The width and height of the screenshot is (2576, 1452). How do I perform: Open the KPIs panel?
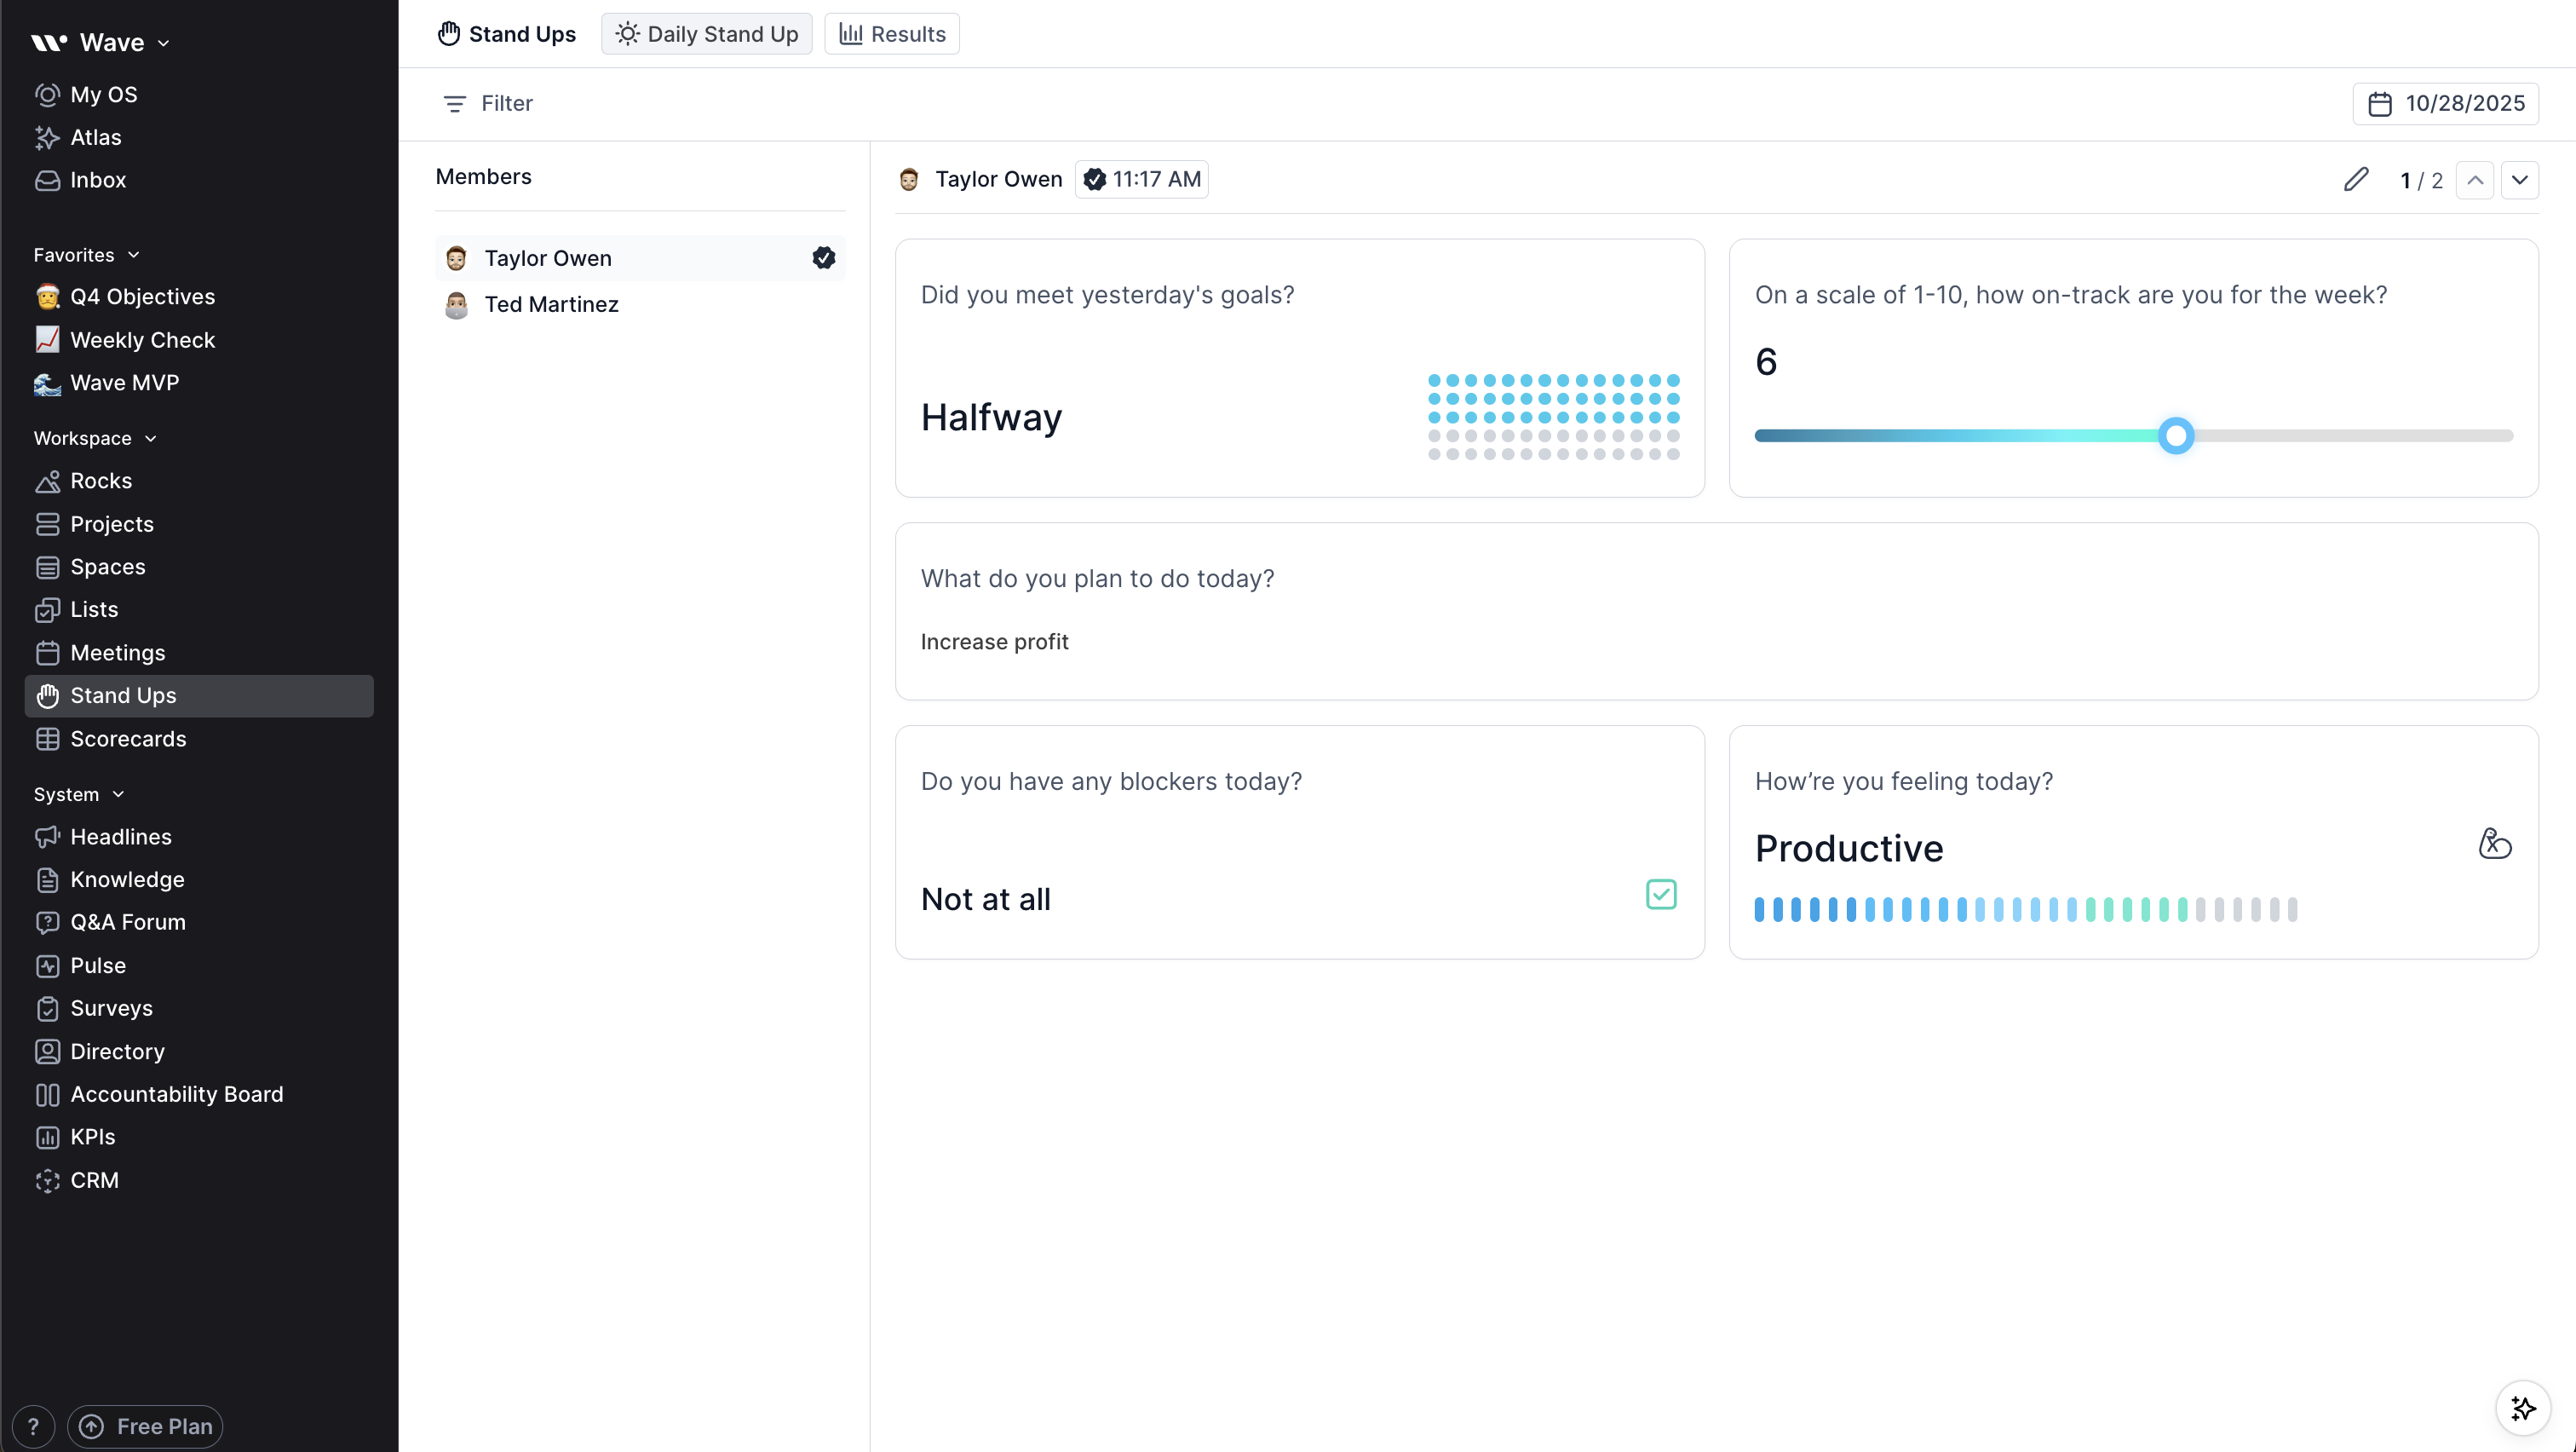click(x=91, y=1137)
